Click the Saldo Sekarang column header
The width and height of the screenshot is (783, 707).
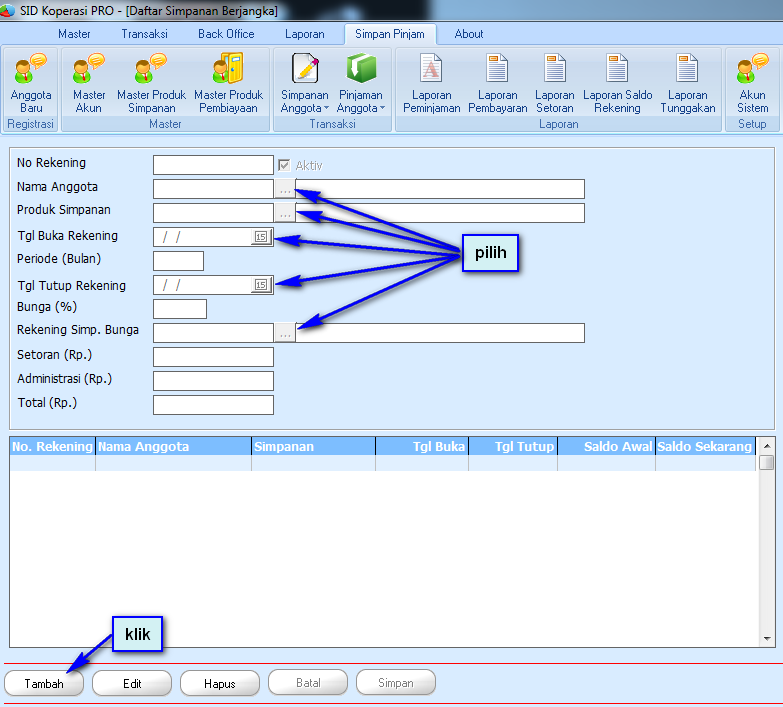(705, 446)
